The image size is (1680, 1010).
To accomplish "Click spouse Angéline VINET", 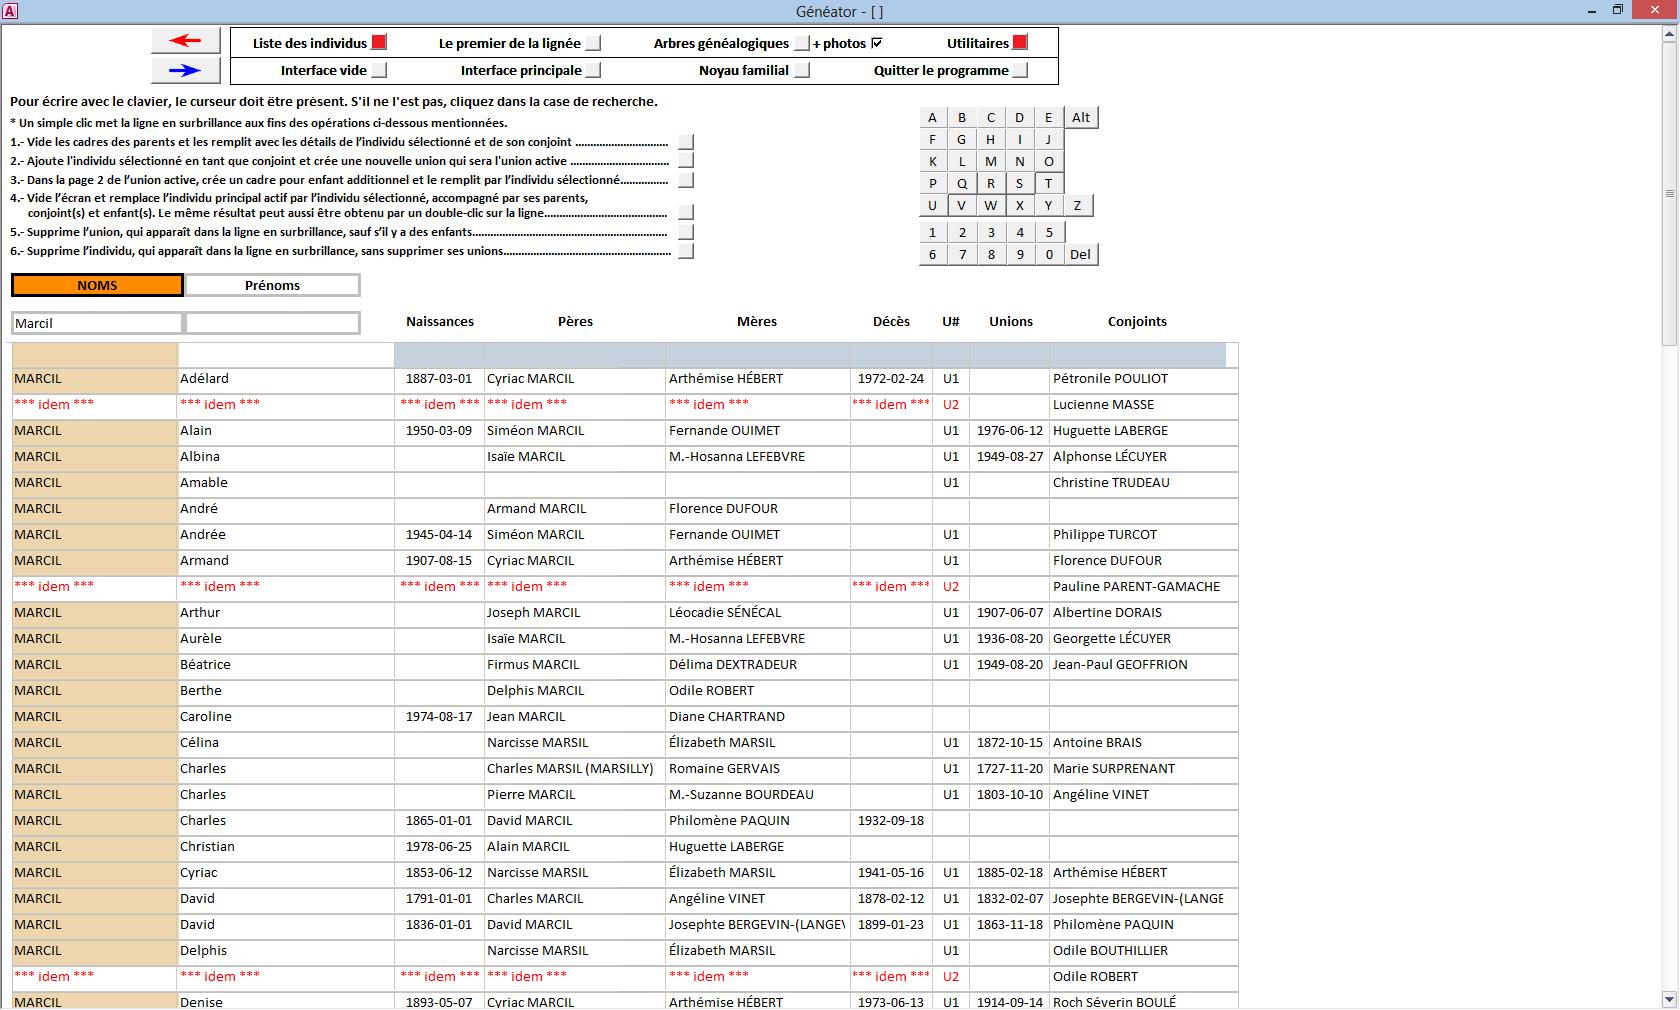I will [x=1101, y=795].
